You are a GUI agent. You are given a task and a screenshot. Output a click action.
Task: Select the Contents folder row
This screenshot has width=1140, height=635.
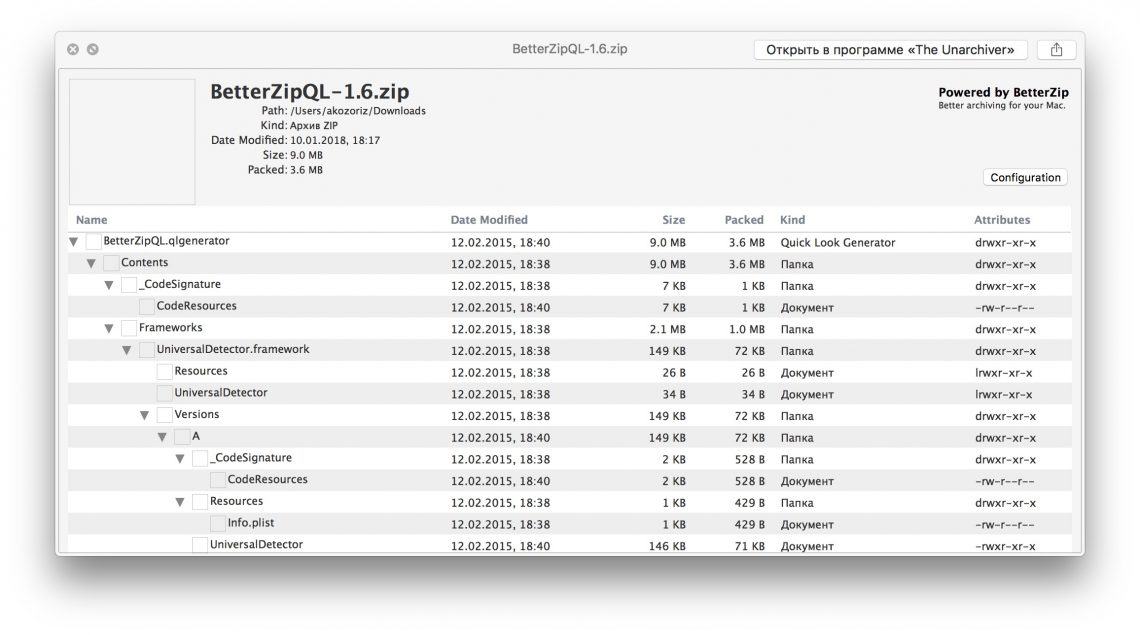click(x=569, y=263)
